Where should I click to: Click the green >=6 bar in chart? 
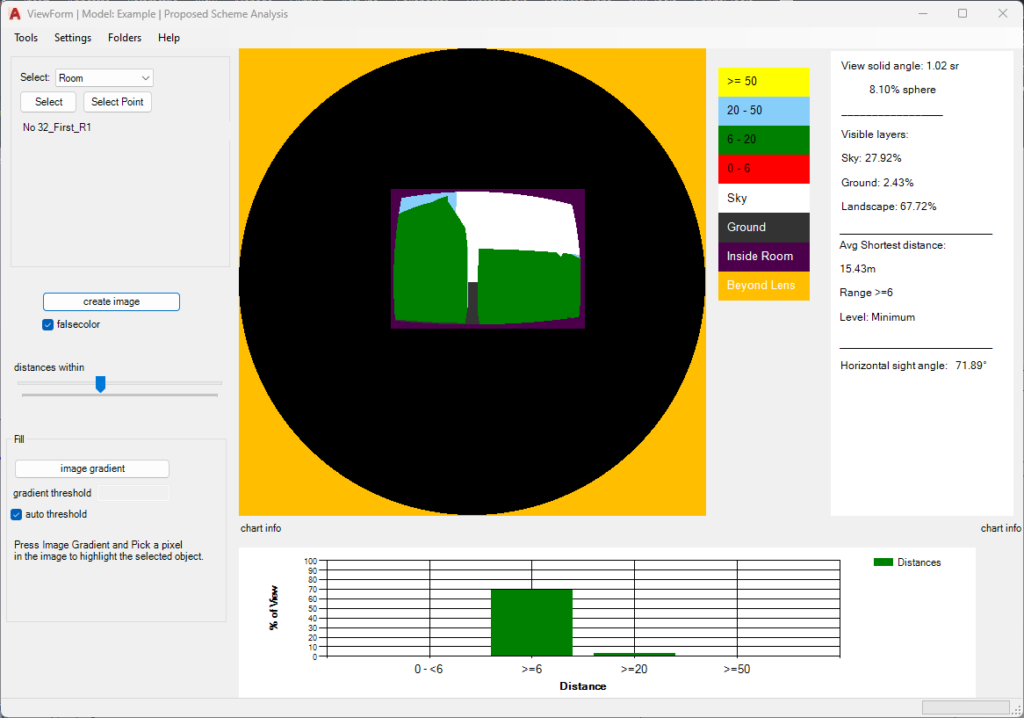tap(531, 622)
